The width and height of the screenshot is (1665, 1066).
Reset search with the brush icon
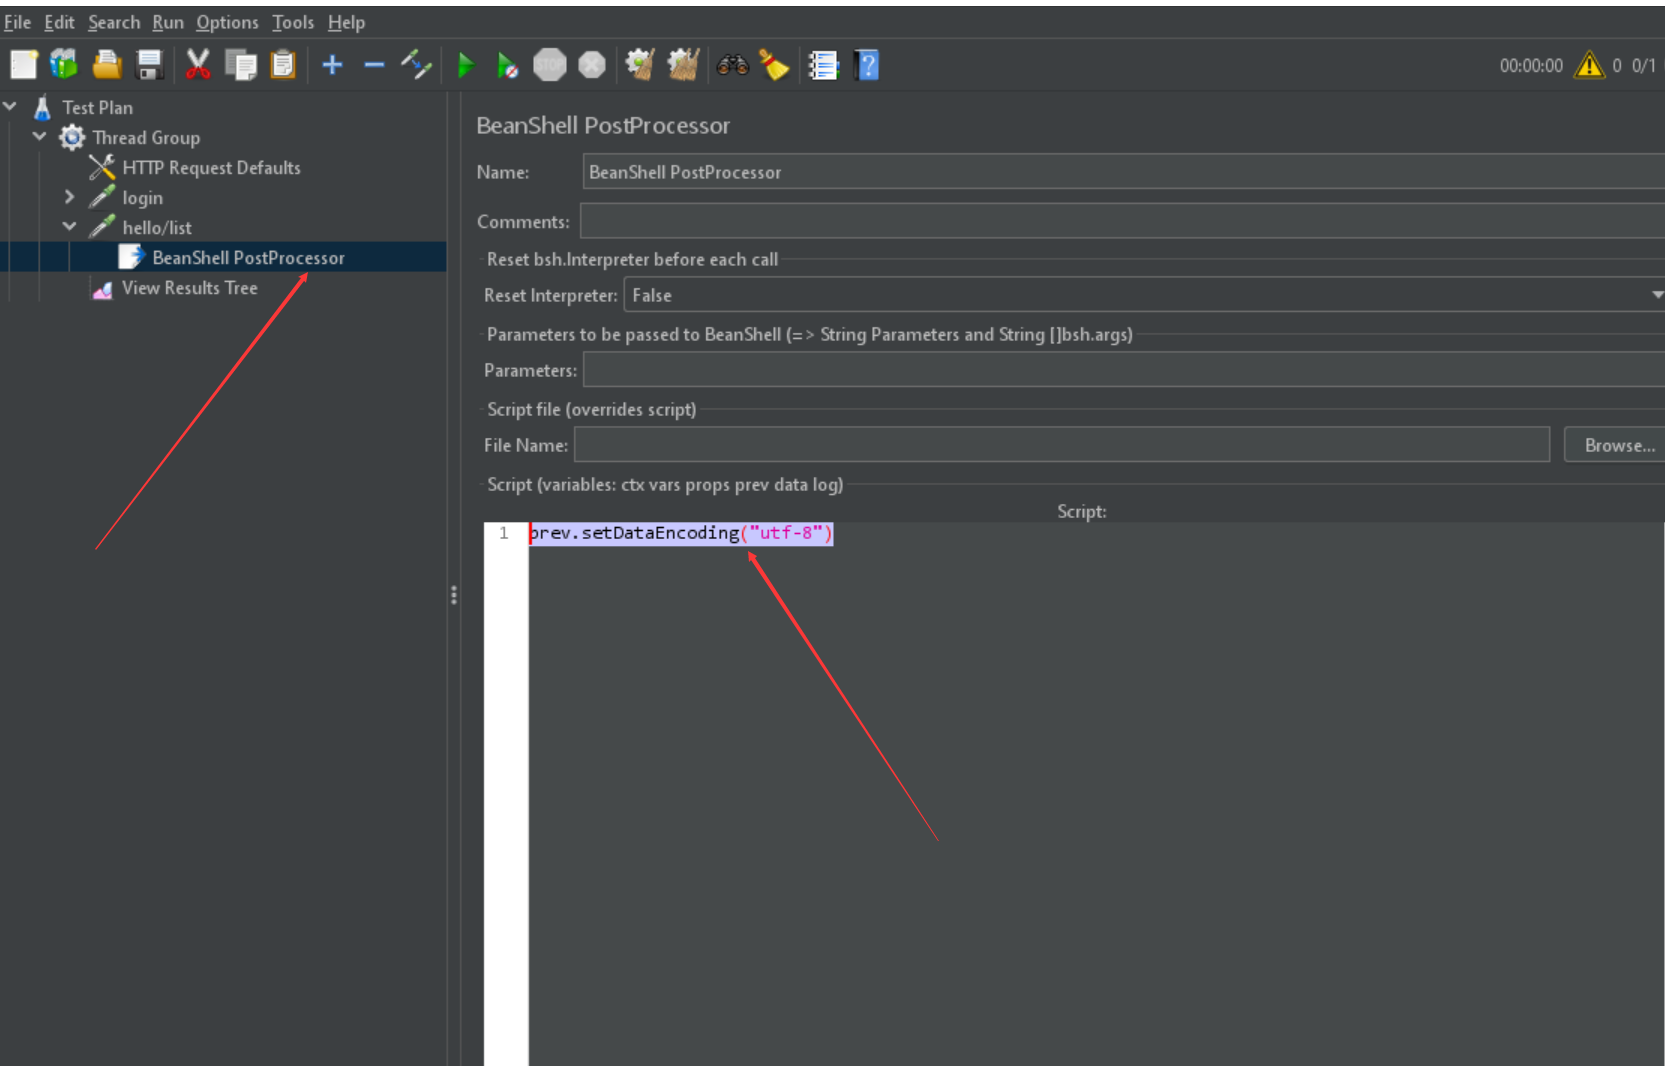(x=774, y=65)
